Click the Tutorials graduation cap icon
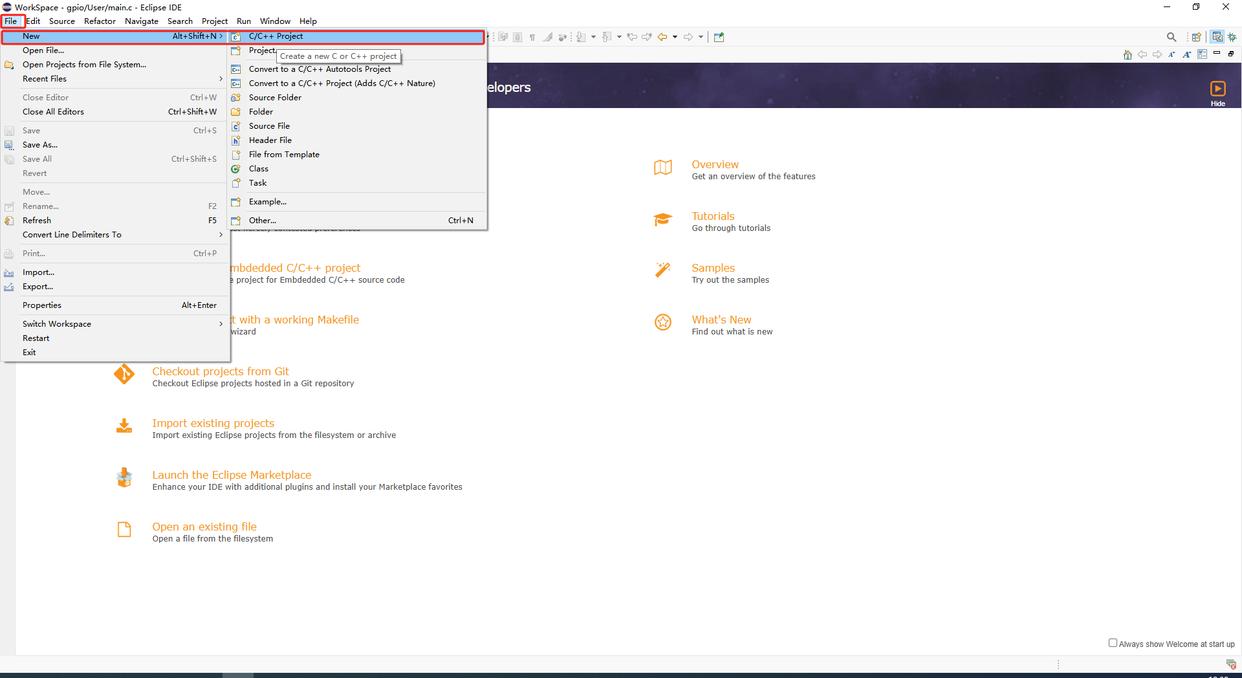Viewport: 1242px width, 678px height. coord(663,219)
